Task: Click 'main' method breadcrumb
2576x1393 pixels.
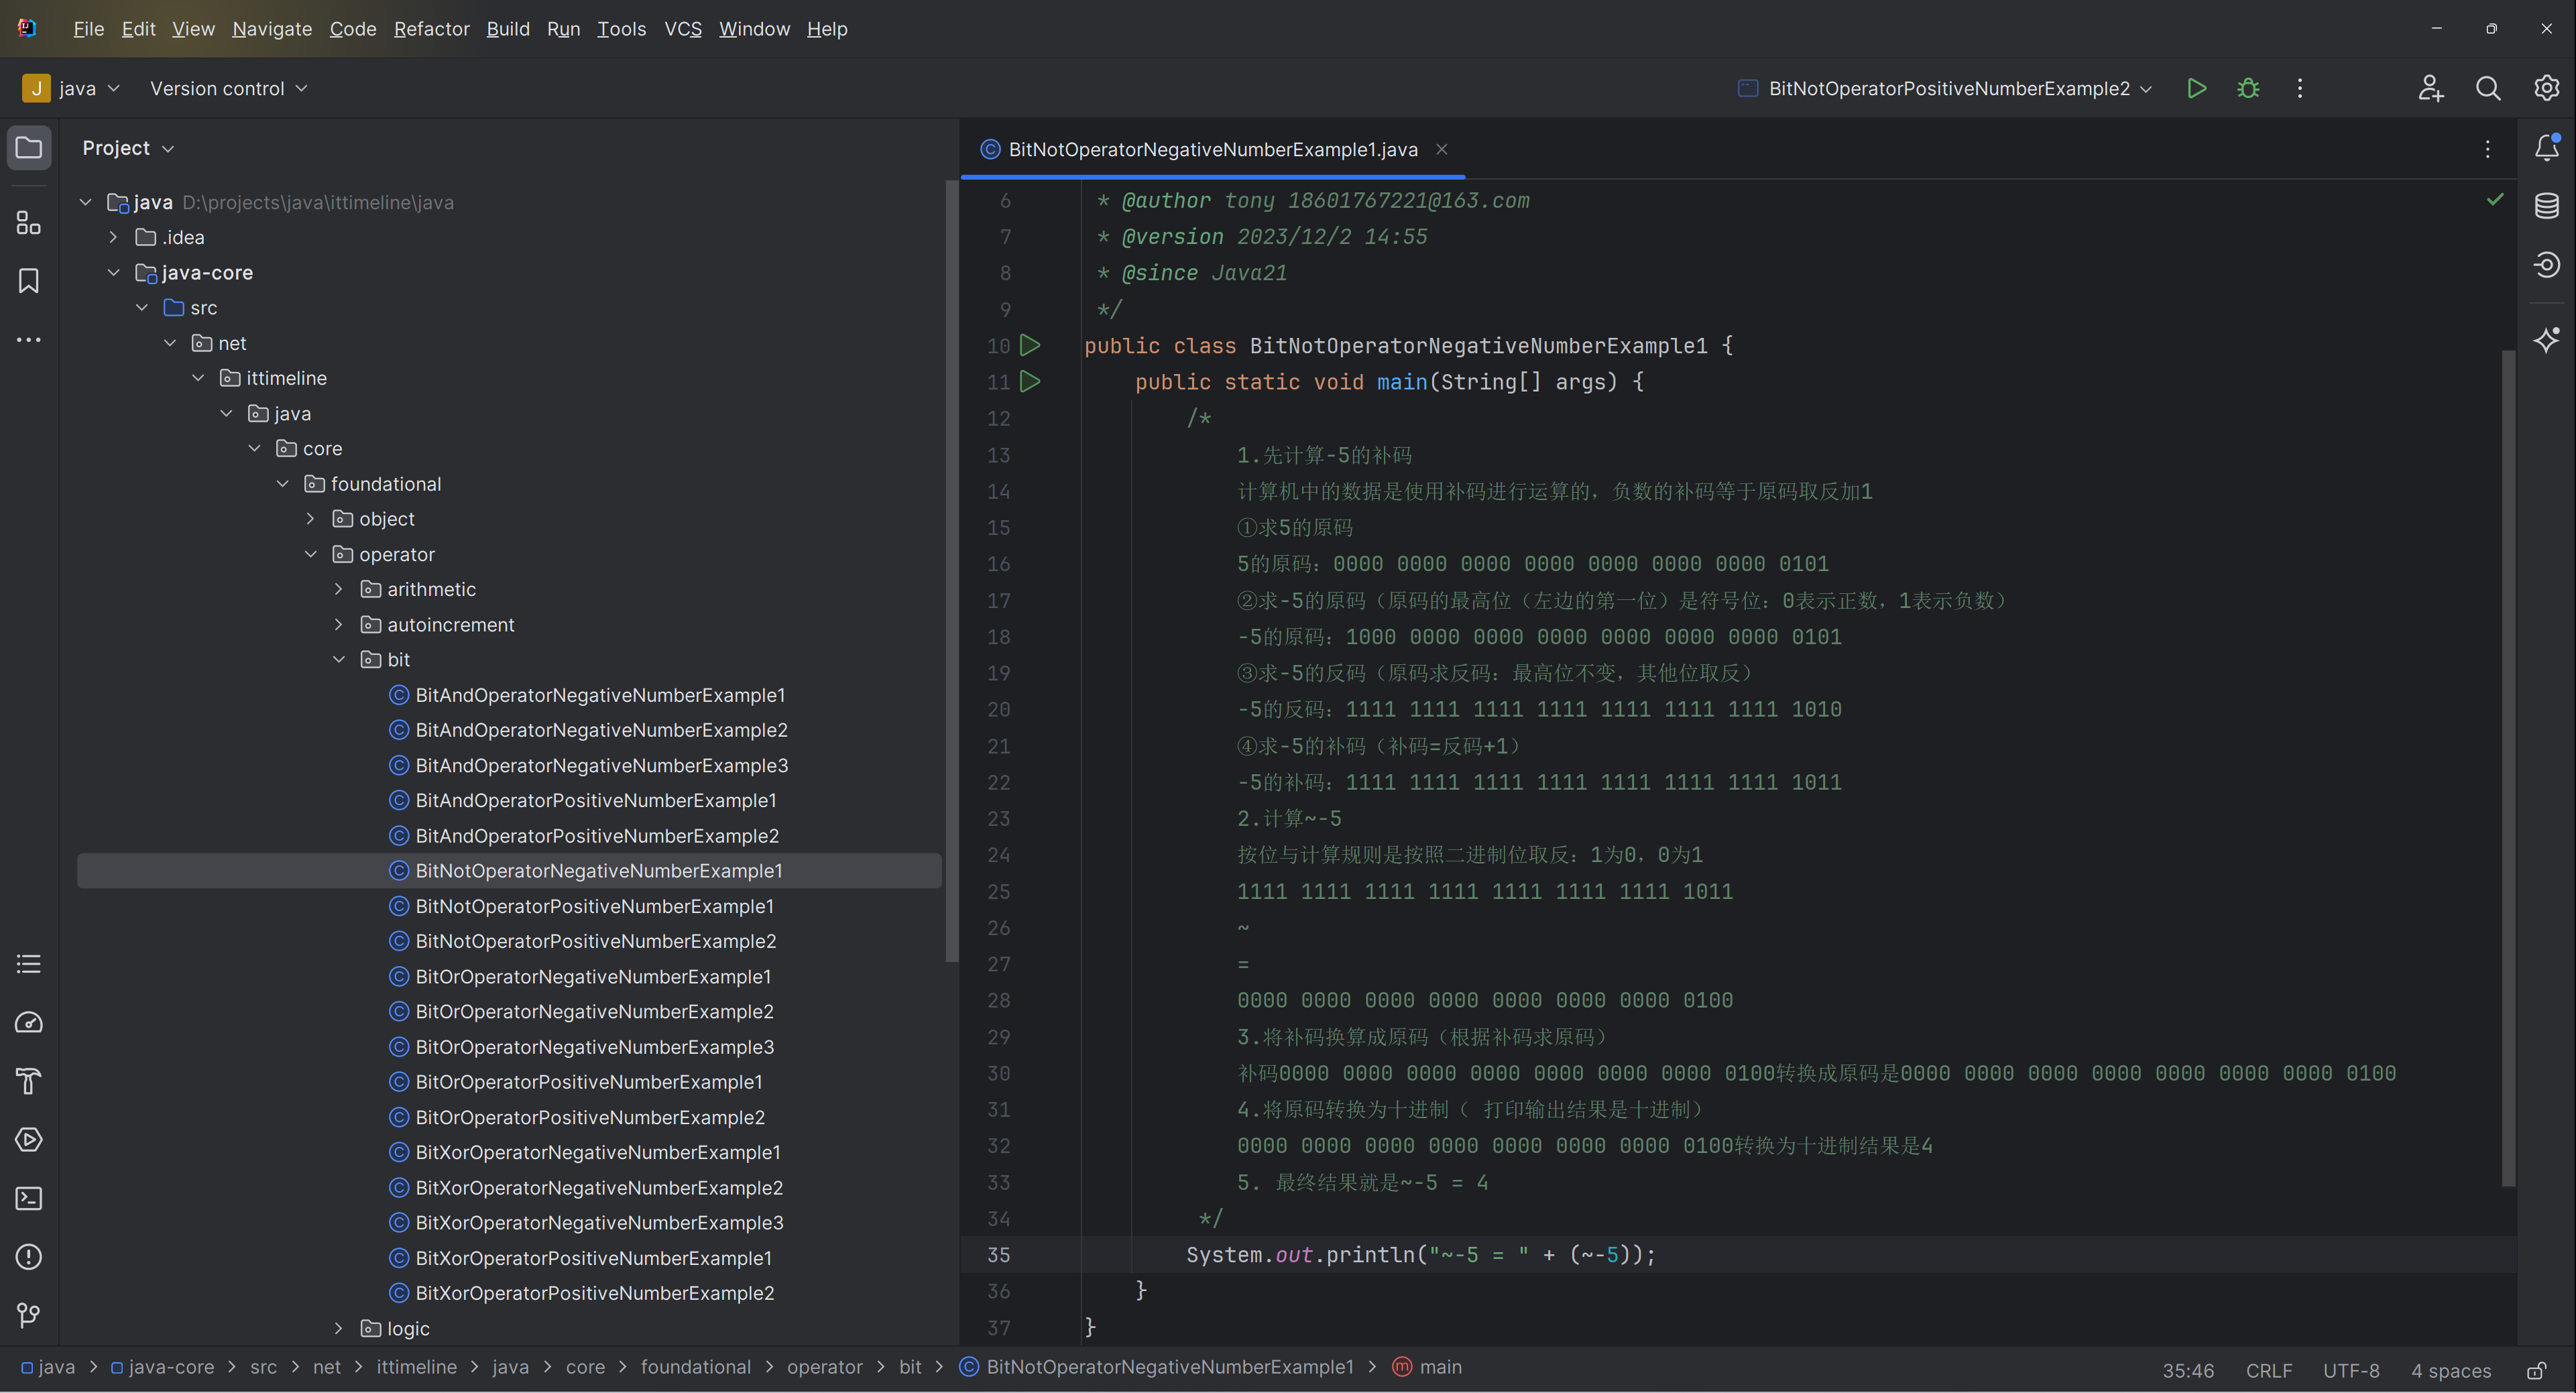Action: pyautogui.click(x=1428, y=1367)
